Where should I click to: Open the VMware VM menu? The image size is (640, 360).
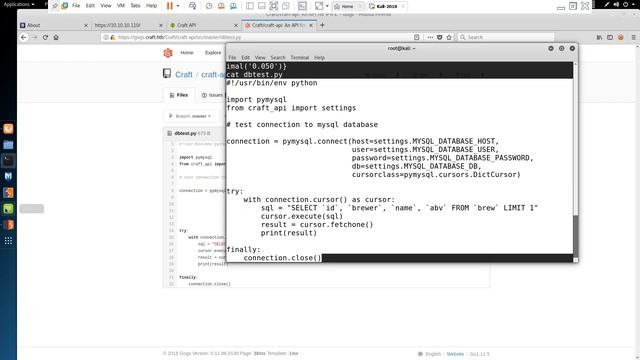coord(121,6)
